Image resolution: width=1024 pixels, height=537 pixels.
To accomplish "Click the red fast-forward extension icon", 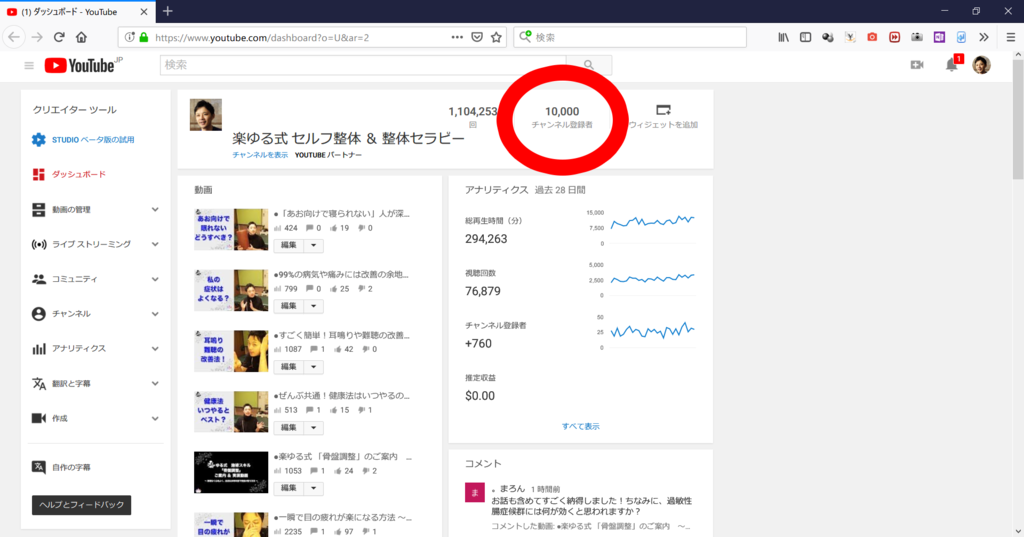I will tap(895, 37).
